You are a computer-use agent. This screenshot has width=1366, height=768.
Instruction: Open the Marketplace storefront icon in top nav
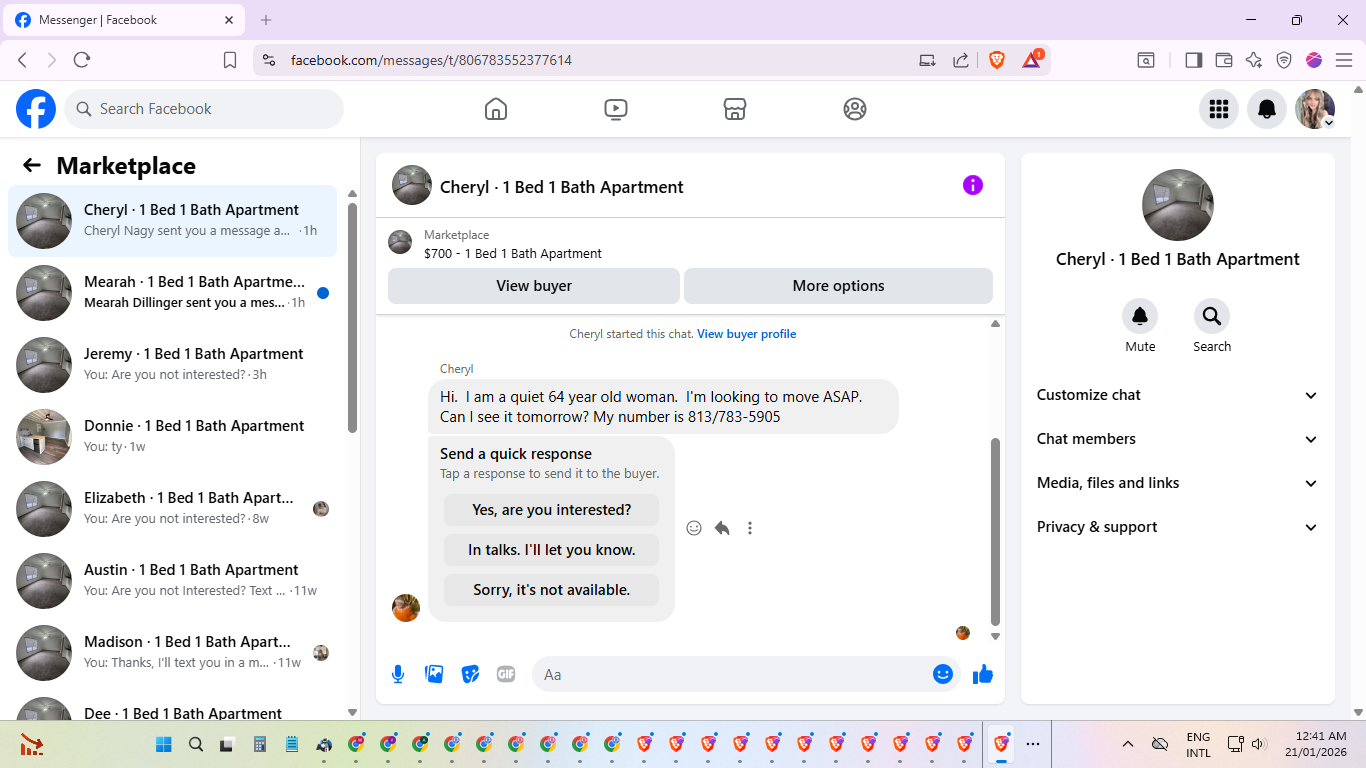click(x=735, y=109)
